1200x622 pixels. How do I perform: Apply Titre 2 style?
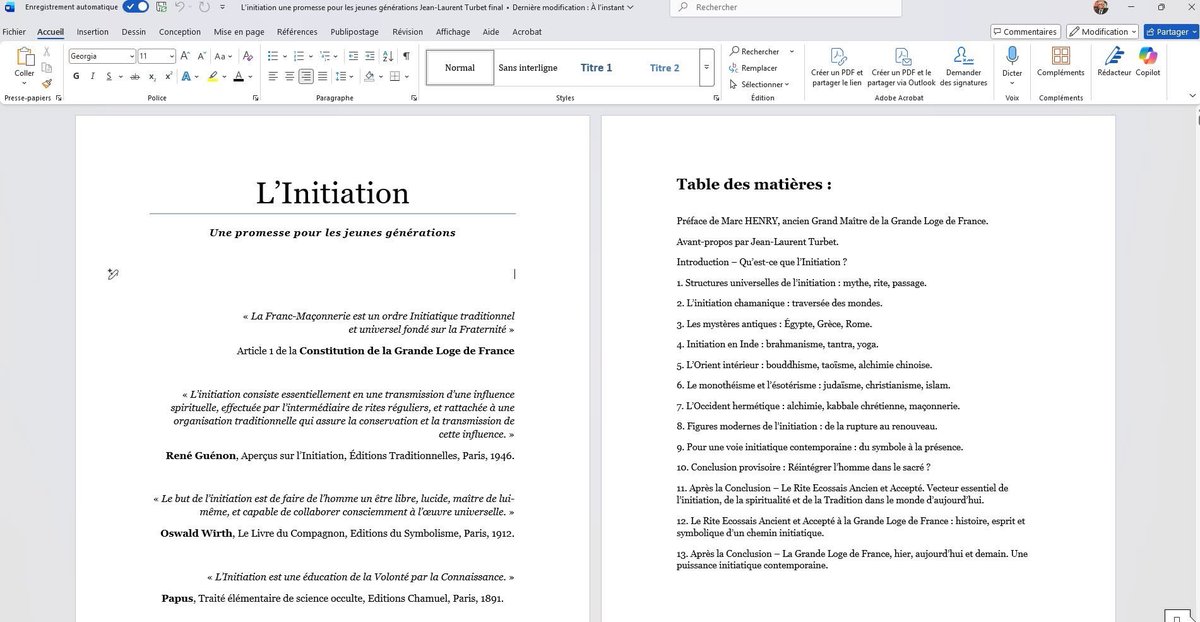click(x=664, y=68)
